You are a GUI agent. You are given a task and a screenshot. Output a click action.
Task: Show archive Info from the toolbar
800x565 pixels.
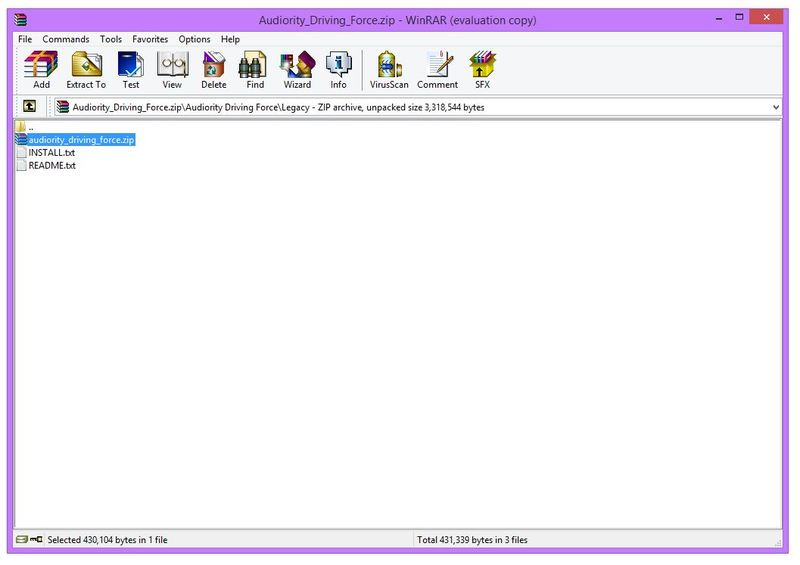[x=339, y=69]
